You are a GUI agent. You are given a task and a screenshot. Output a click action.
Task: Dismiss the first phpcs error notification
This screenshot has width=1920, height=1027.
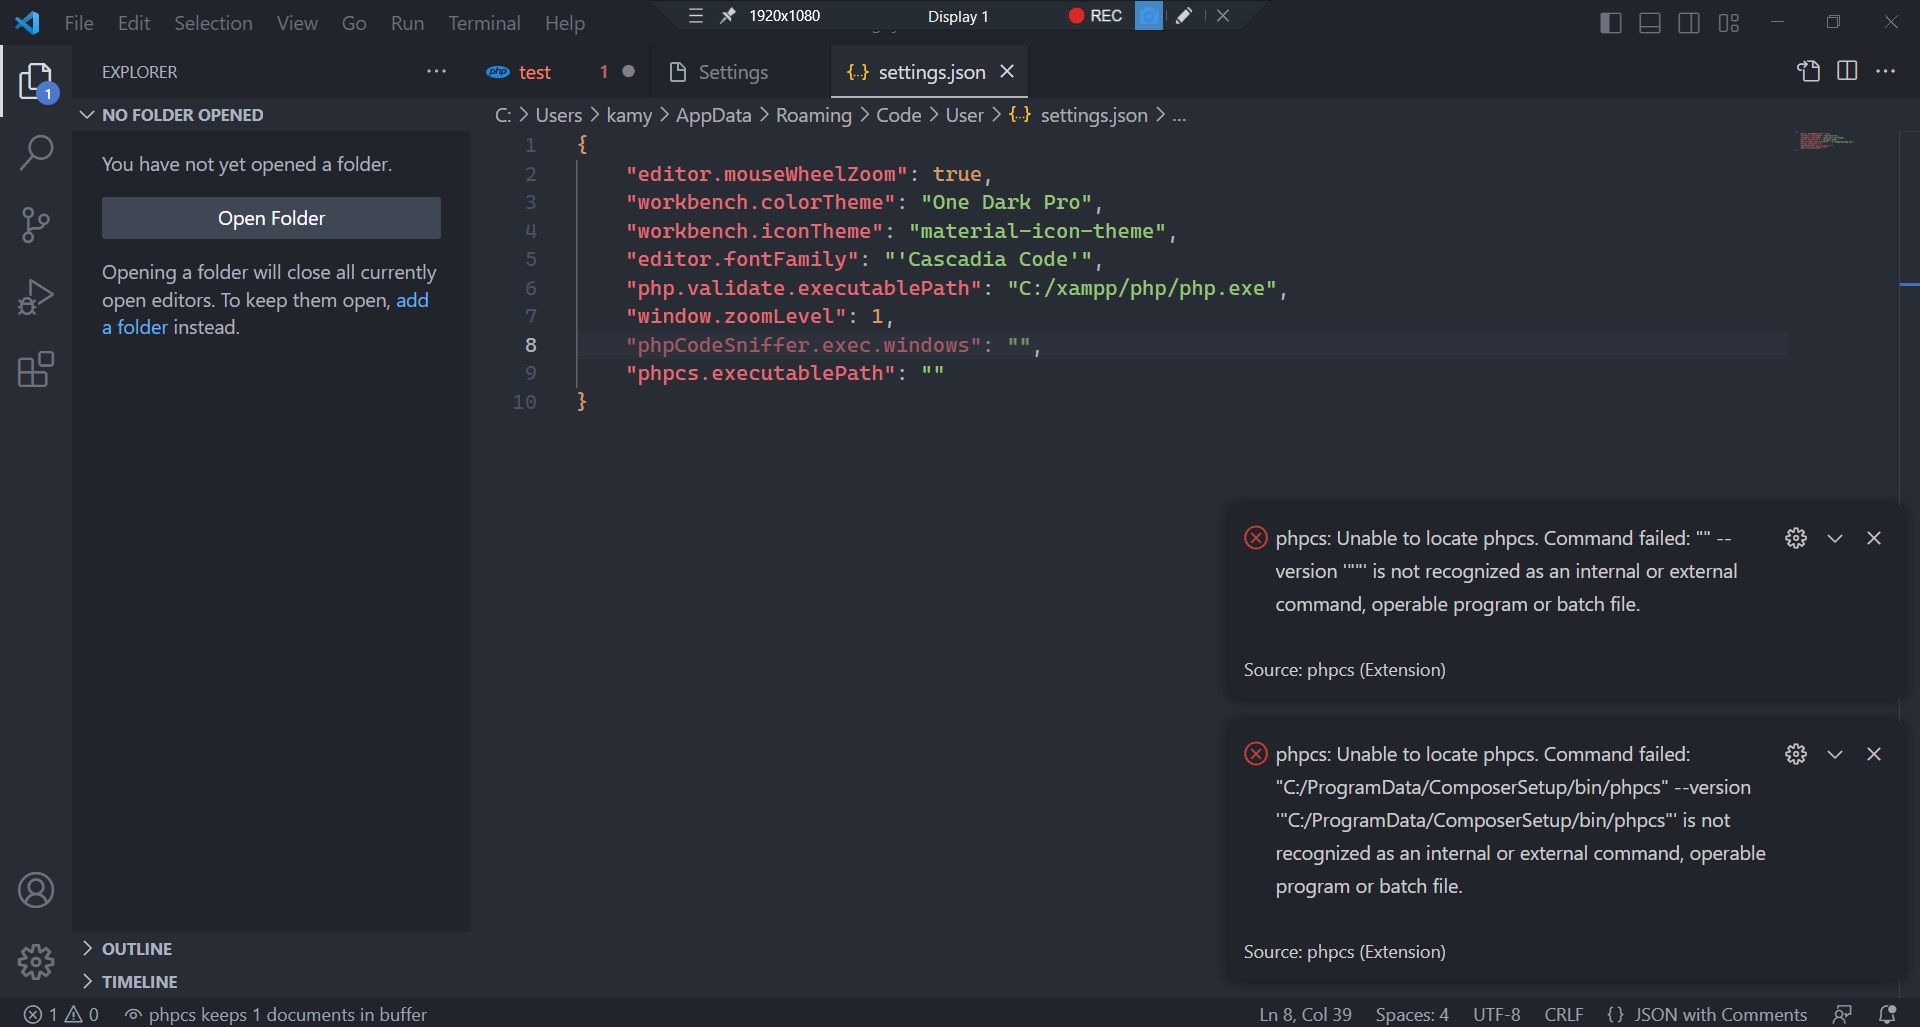click(x=1874, y=538)
